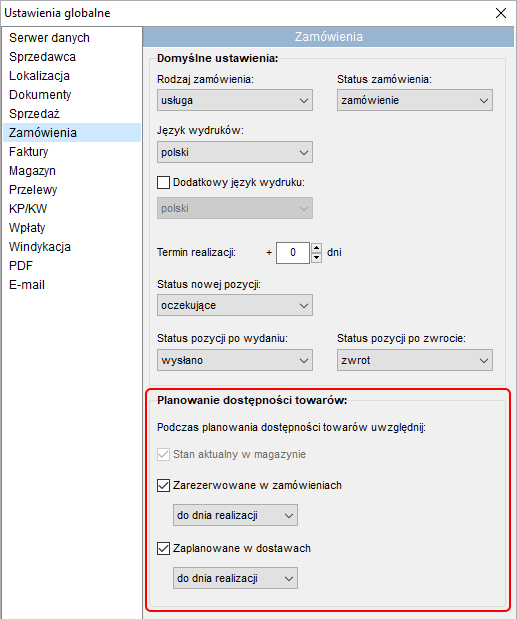The image size is (517, 619).
Task: Close the Ustawienia globalne window
Action: pyautogui.click(x=501, y=13)
